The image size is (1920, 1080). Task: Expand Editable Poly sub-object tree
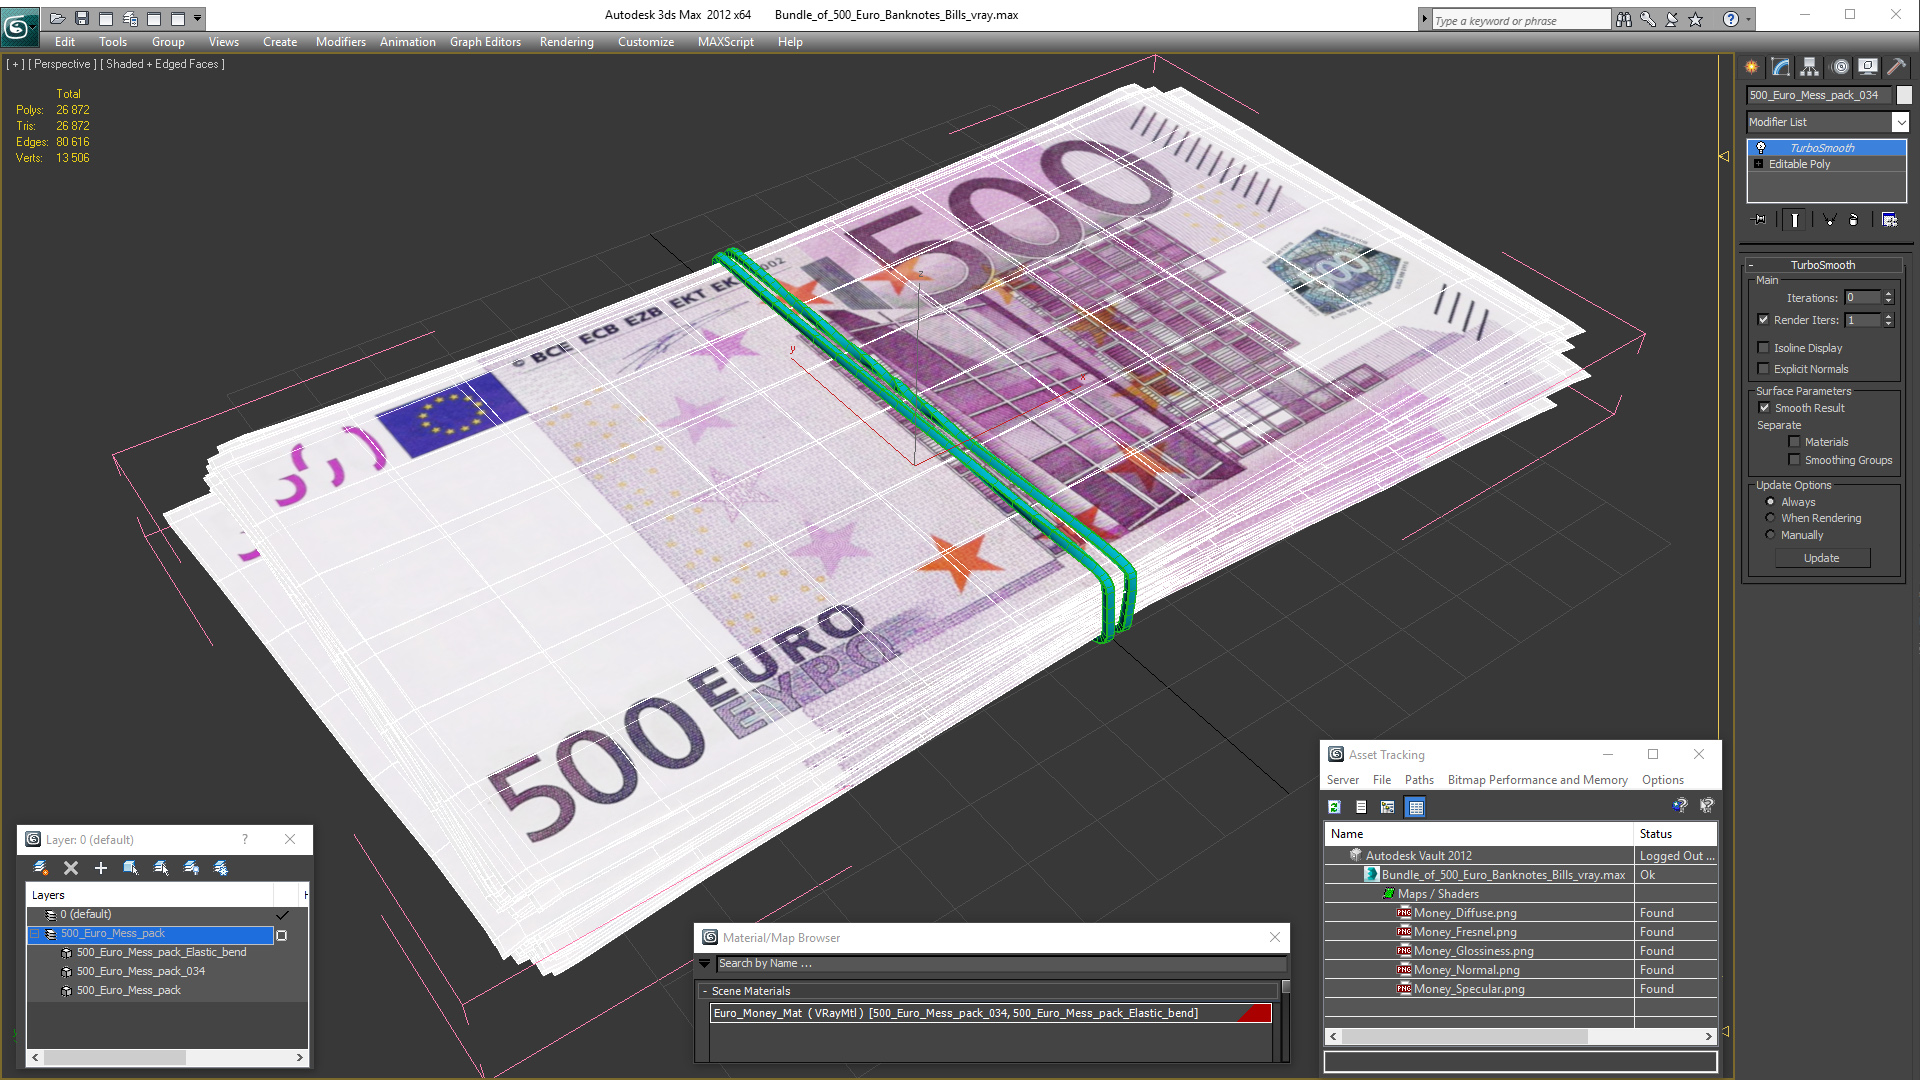click(x=1759, y=164)
